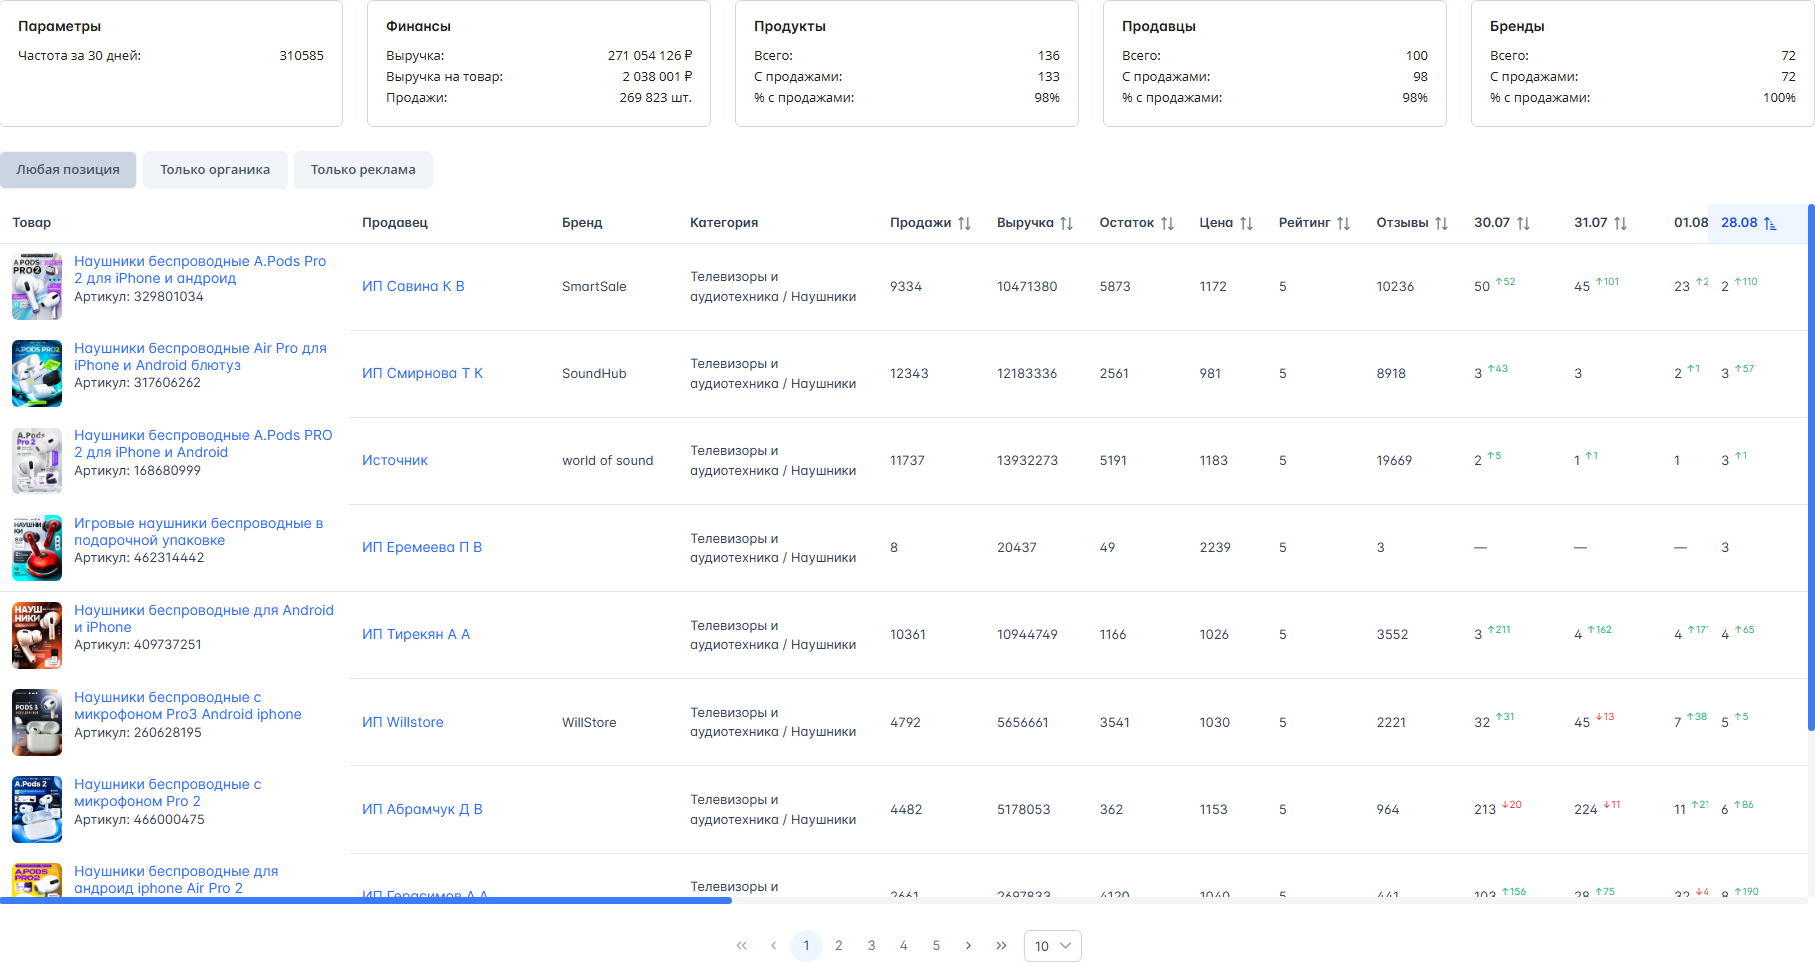This screenshot has width=1815, height=962.
Task: Open page 5 in pagination
Action: (936, 946)
